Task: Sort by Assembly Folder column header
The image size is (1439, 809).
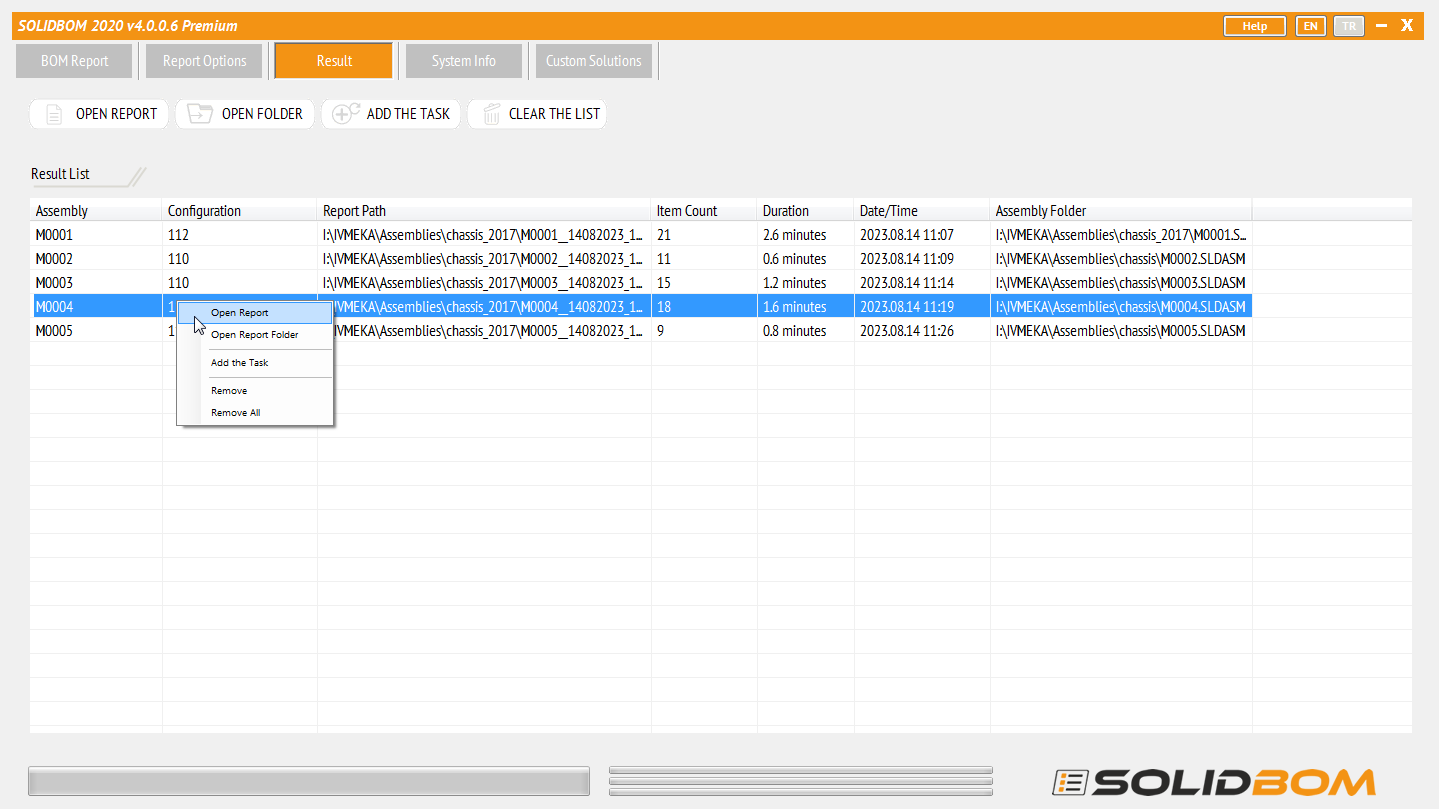Action: 1121,211
